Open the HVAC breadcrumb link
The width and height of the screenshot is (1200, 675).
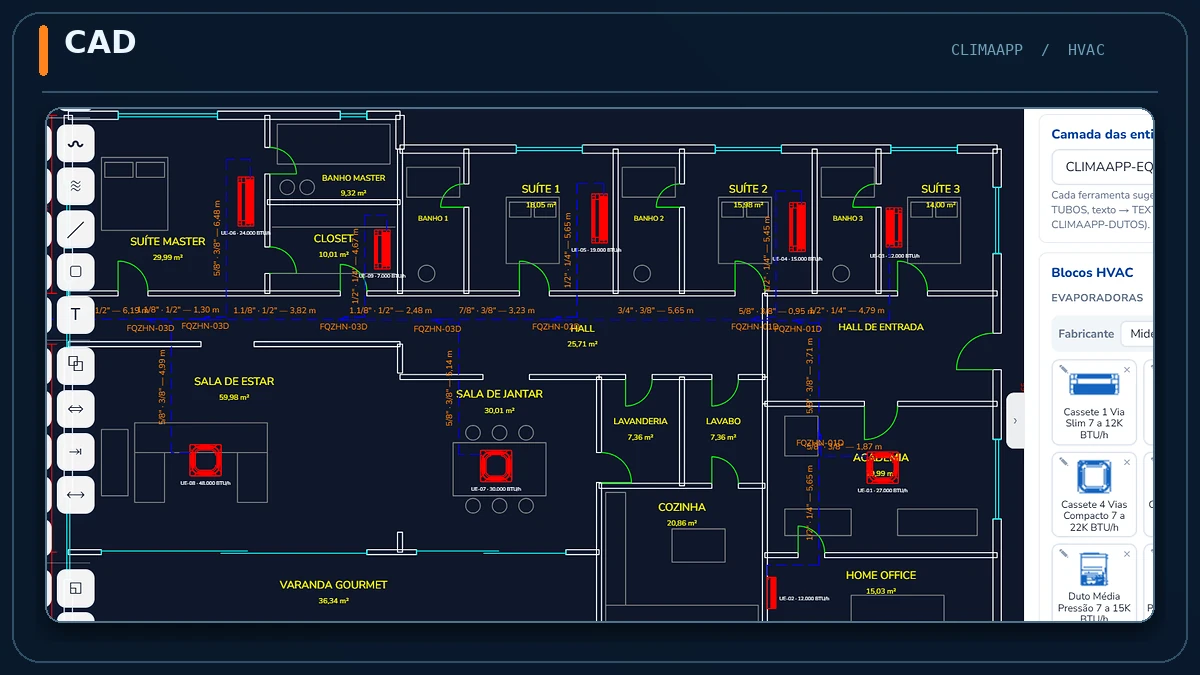1086,50
